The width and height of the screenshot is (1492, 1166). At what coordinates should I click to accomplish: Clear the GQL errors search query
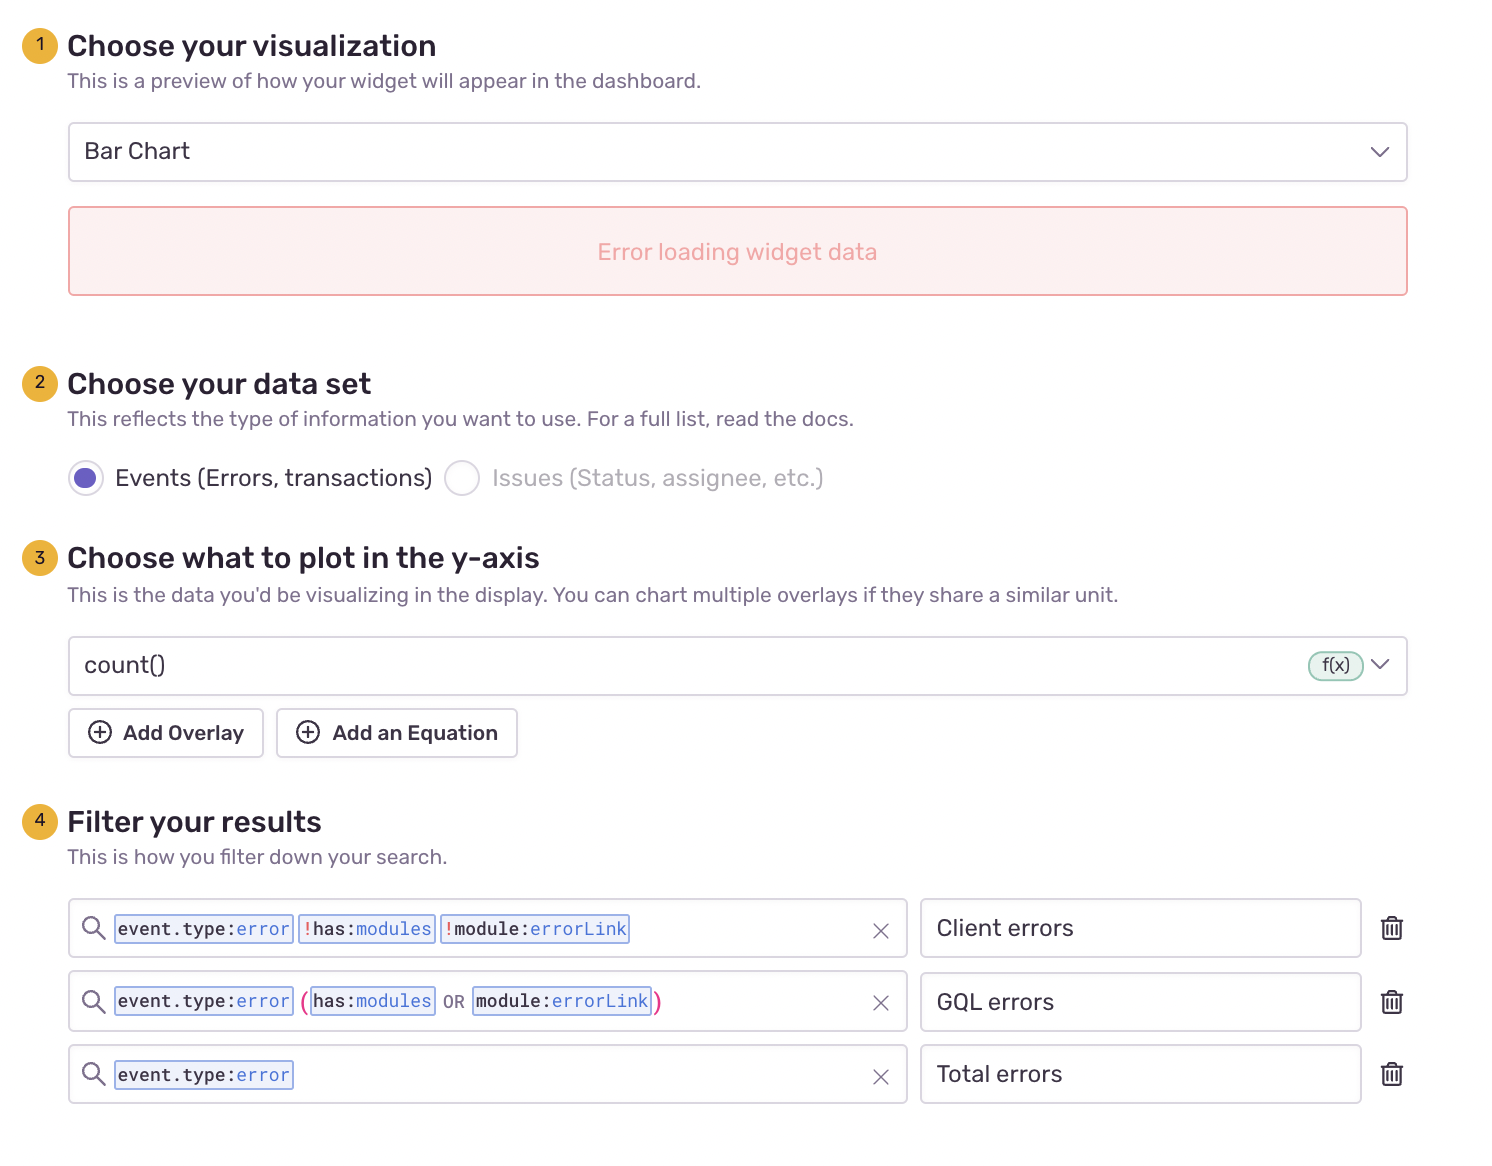pos(880,1003)
